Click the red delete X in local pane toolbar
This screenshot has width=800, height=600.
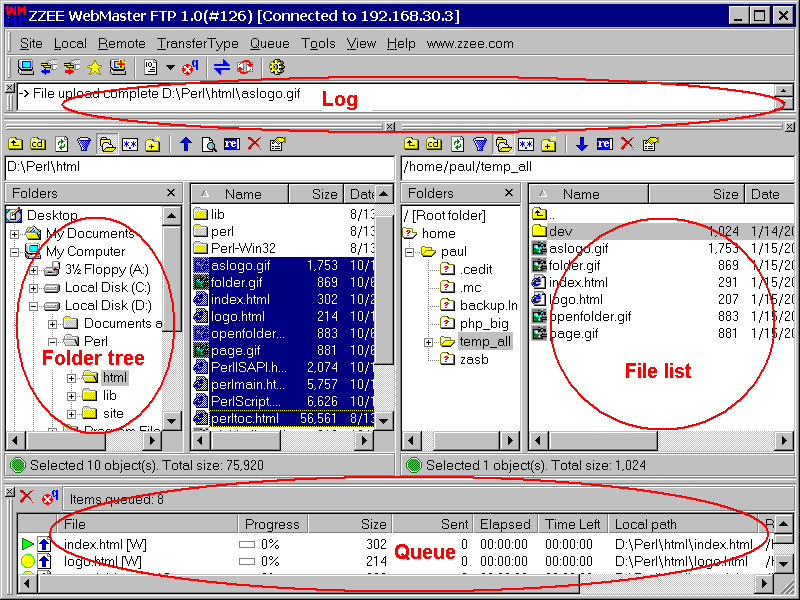(x=254, y=144)
